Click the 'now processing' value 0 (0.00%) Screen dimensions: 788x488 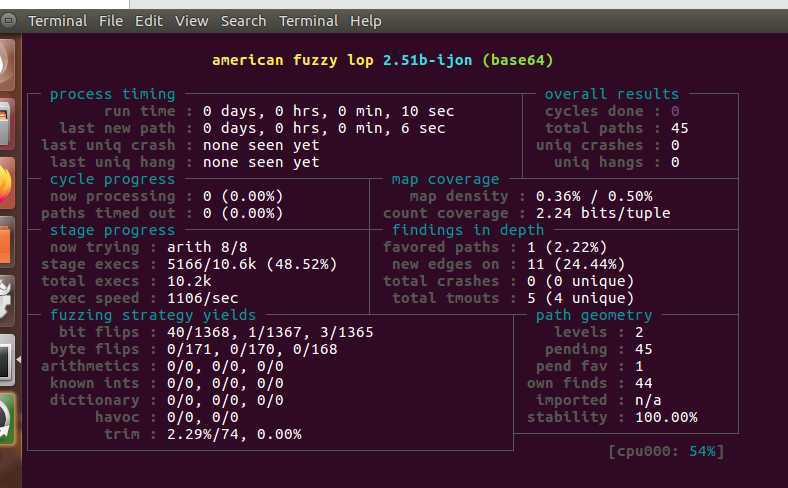(x=243, y=196)
